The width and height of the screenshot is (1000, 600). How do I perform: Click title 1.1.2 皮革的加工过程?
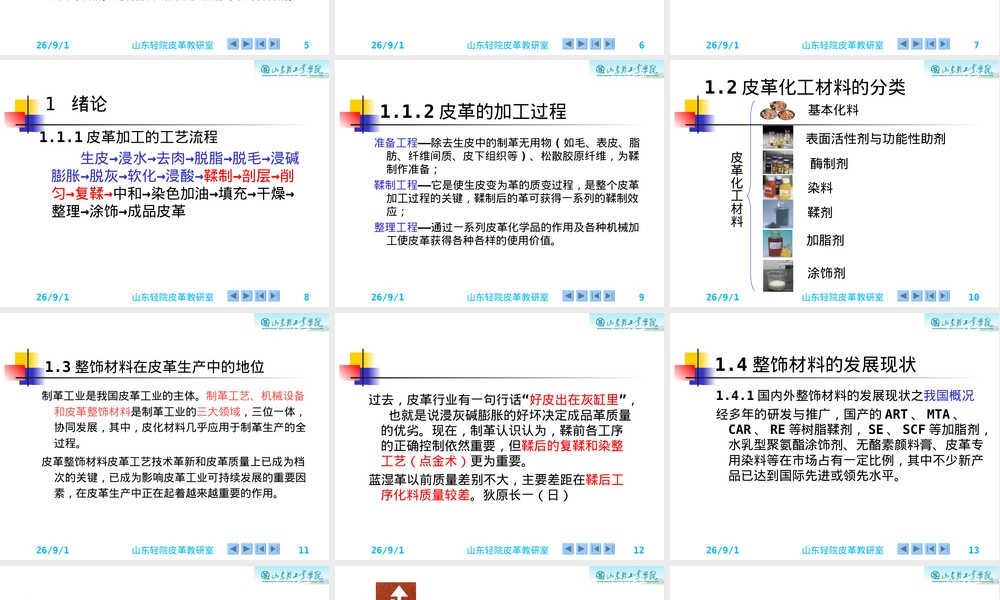(x=473, y=112)
